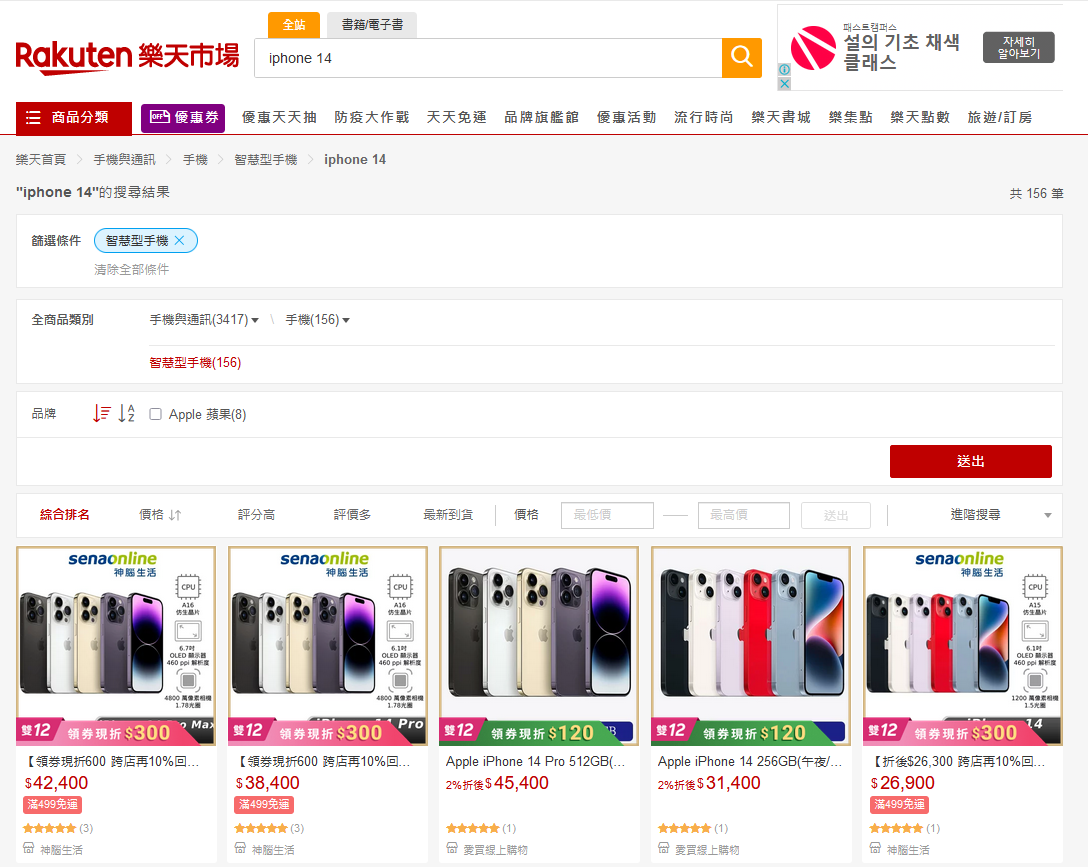
Task: Click the hamburger icon beside 商品分類
Action: click(33, 117)
